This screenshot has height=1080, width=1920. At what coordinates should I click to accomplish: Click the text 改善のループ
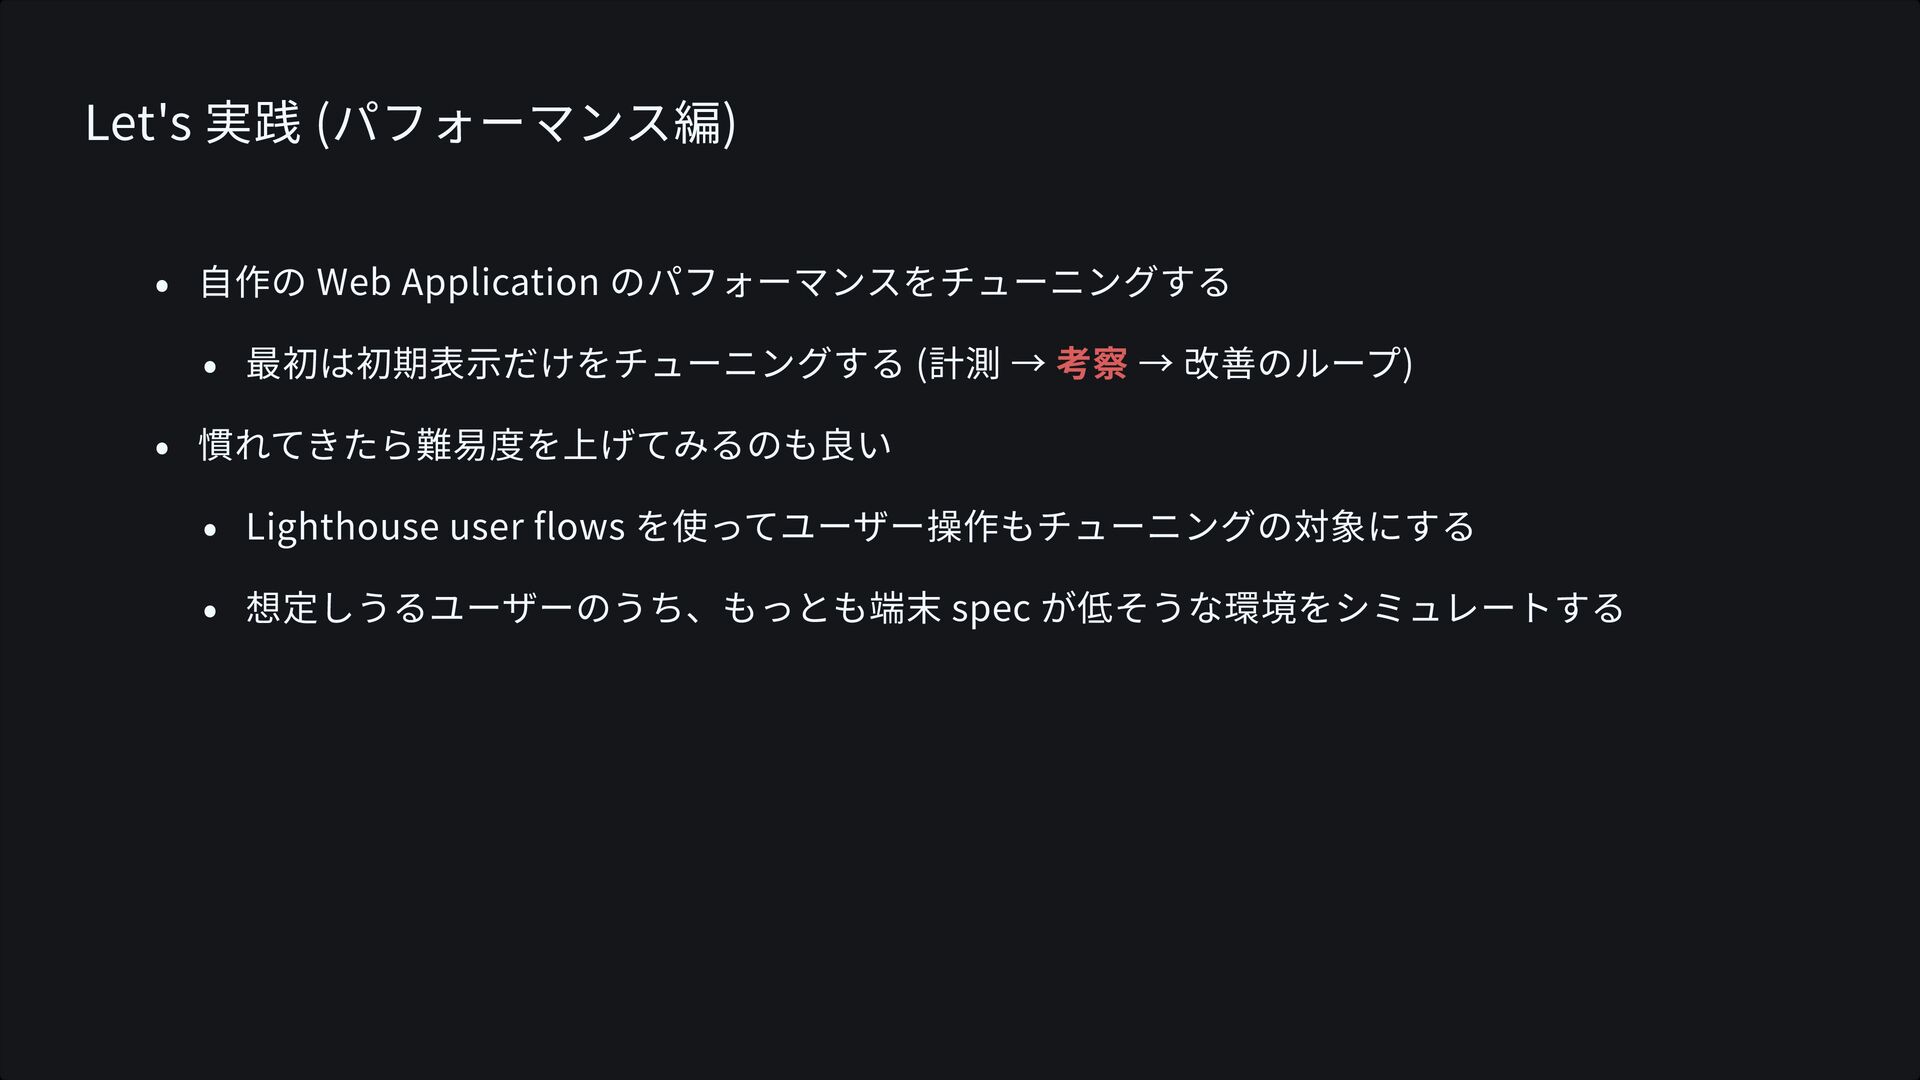click(1292, 363)
